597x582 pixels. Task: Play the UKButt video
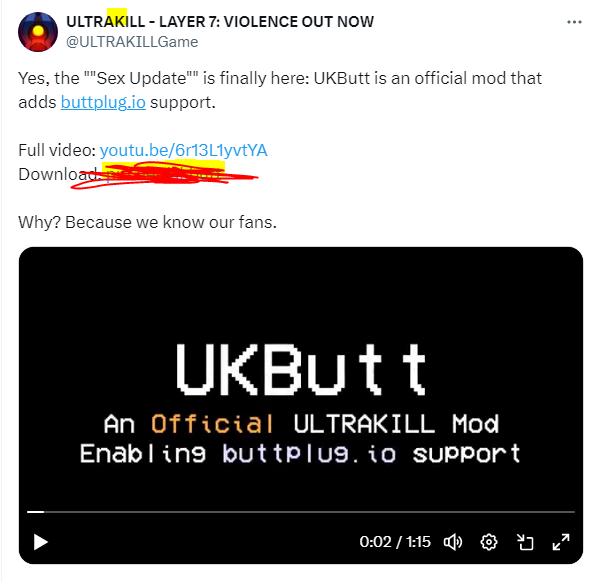[40, 542]
